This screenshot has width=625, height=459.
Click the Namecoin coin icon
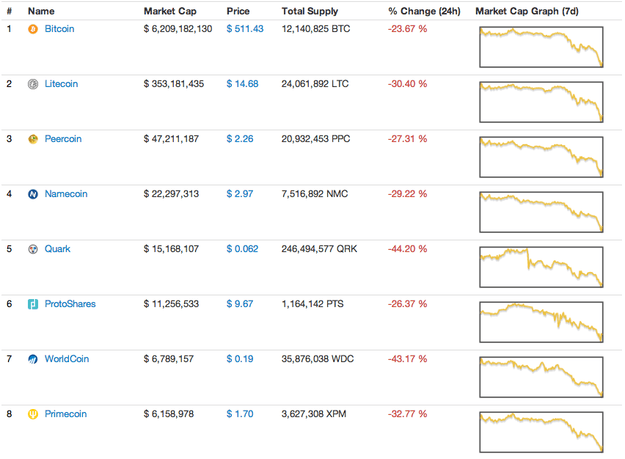(x=33, y=194)
